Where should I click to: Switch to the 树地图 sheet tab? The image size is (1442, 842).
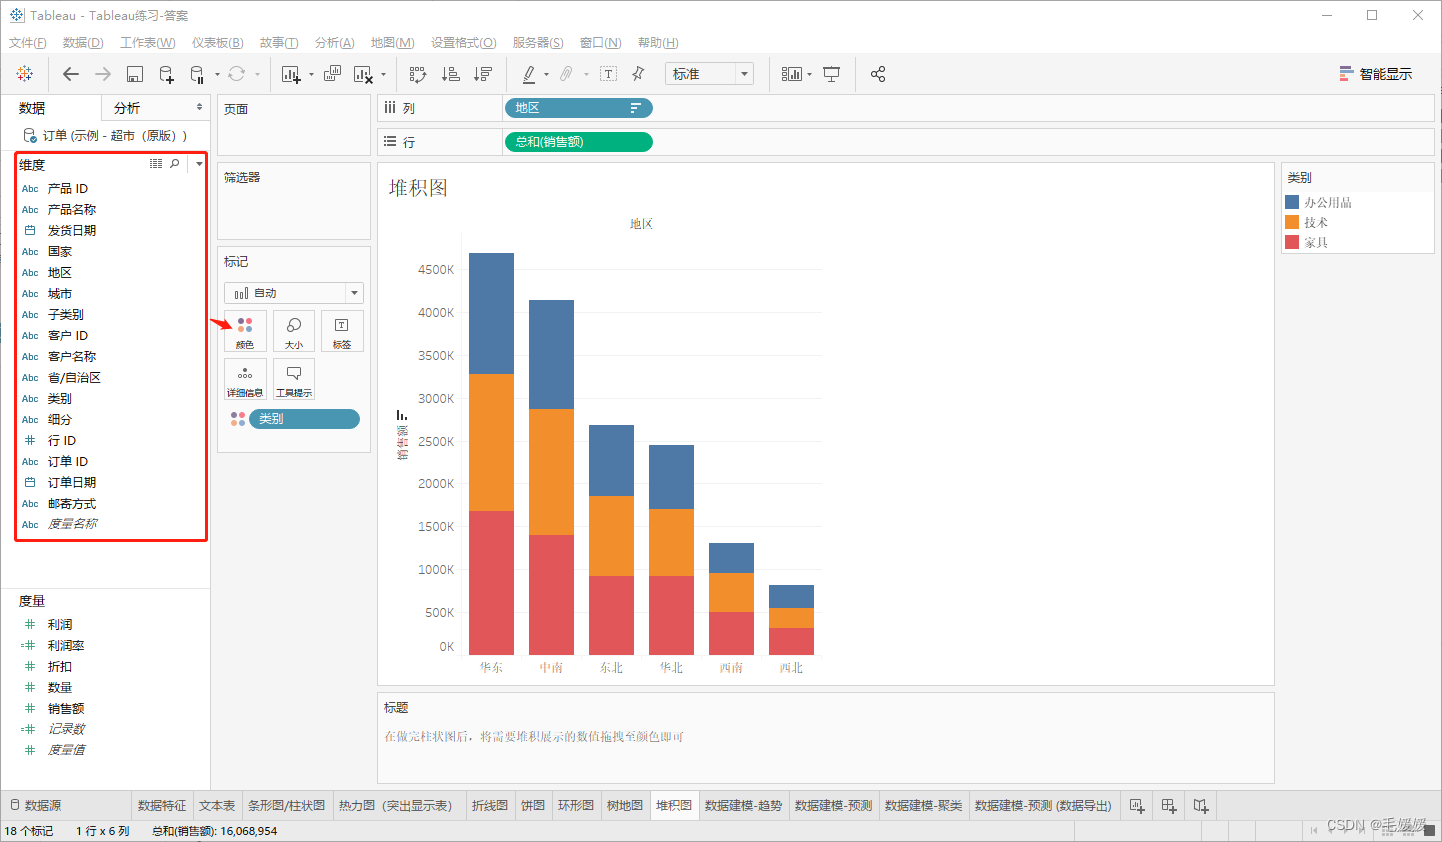tap(625, 806)
